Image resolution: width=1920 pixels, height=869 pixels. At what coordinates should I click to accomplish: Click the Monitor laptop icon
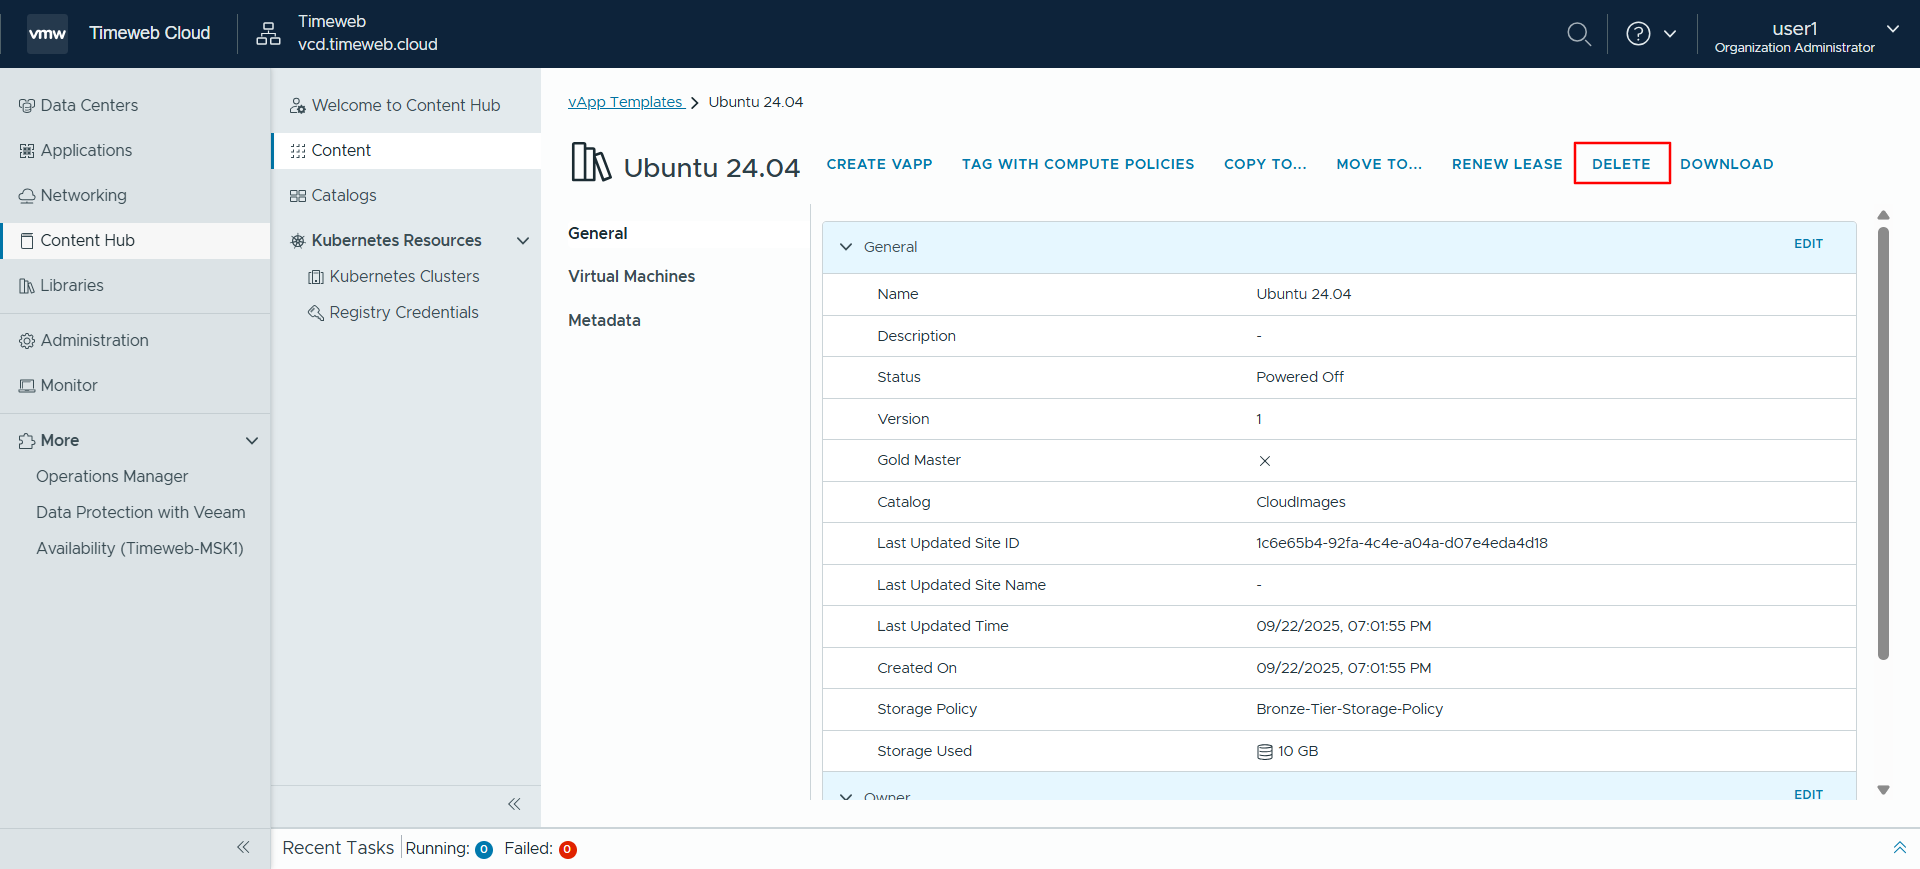point(27,386)
